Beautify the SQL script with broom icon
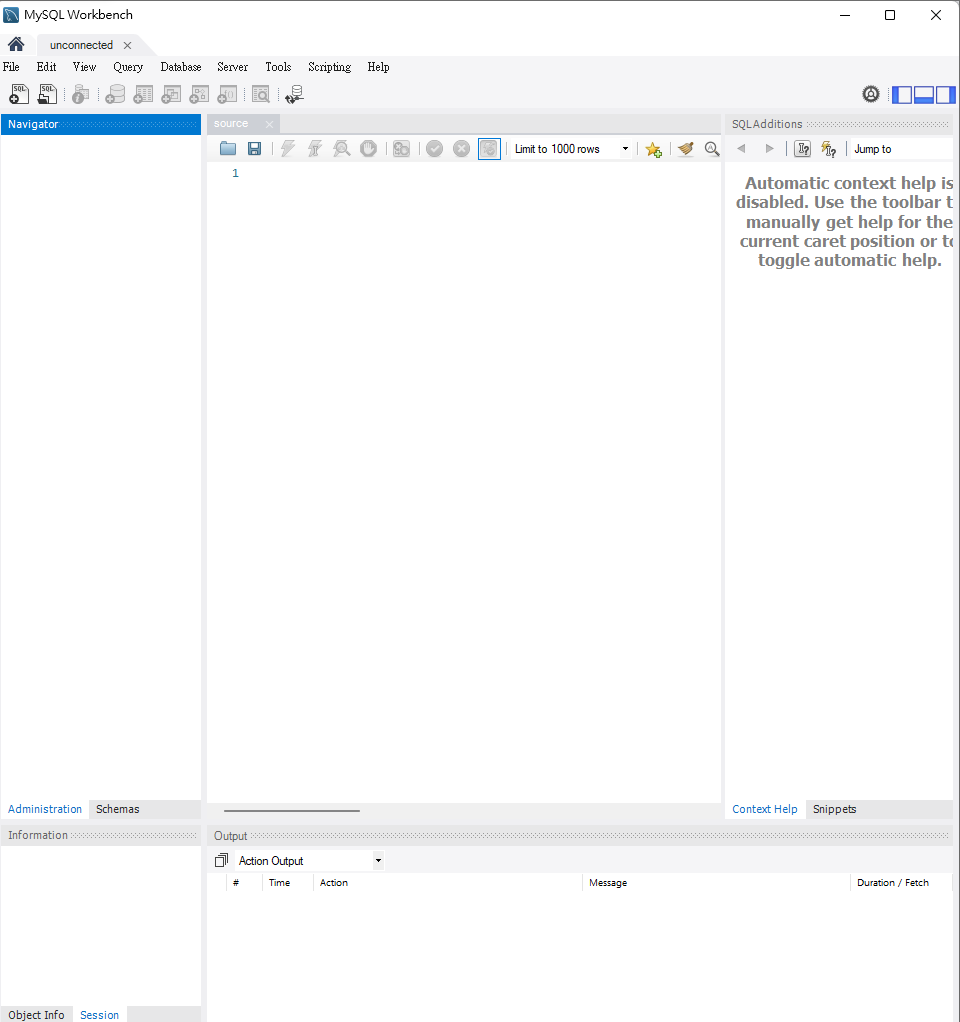 coord(685,149)
